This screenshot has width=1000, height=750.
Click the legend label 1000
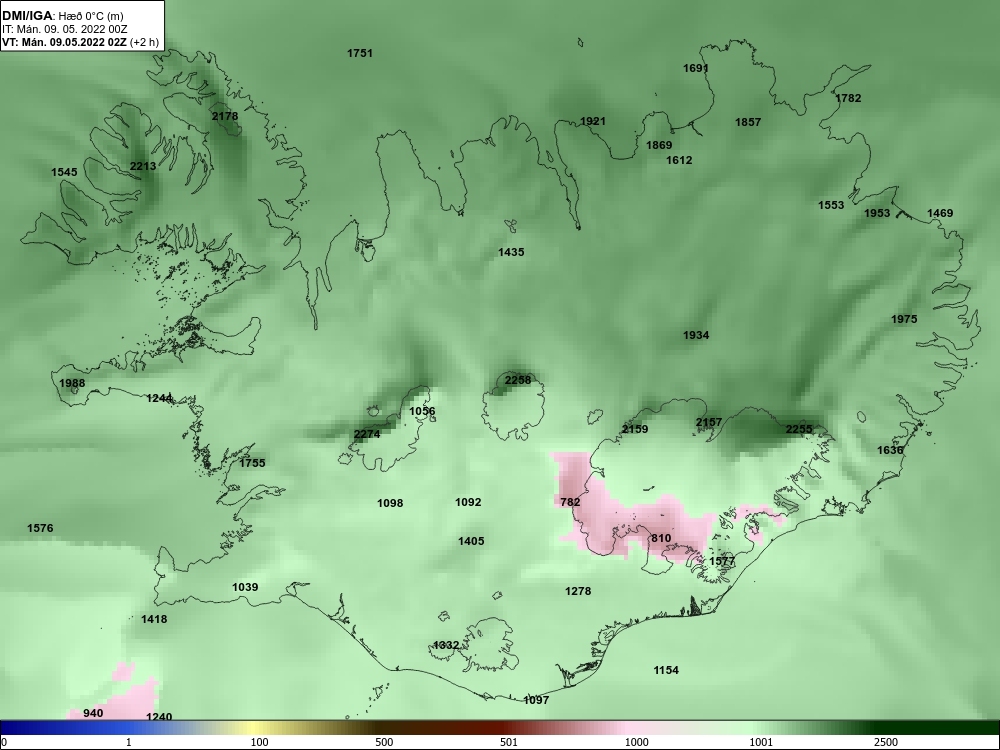pyautogui.click(x=636, y=742)
